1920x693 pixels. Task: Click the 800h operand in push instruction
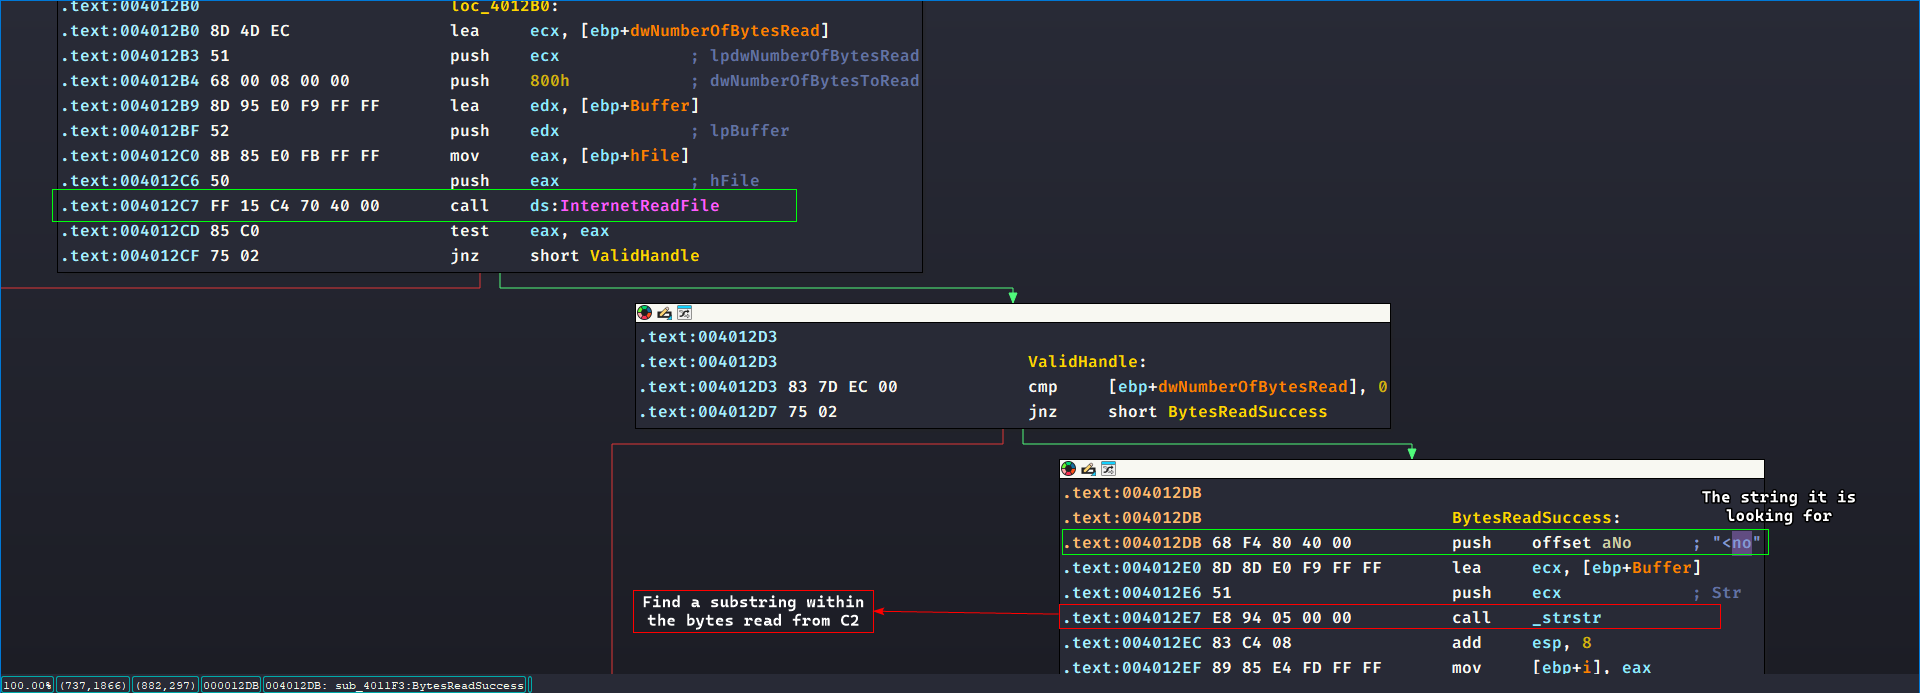(x=549, y=81)
